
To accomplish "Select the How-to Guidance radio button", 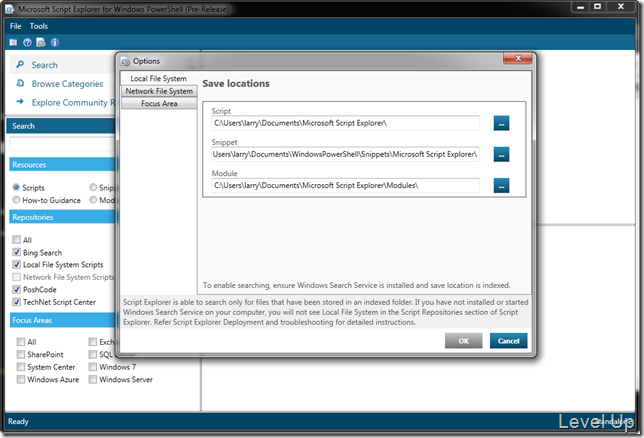I will 16,200.
